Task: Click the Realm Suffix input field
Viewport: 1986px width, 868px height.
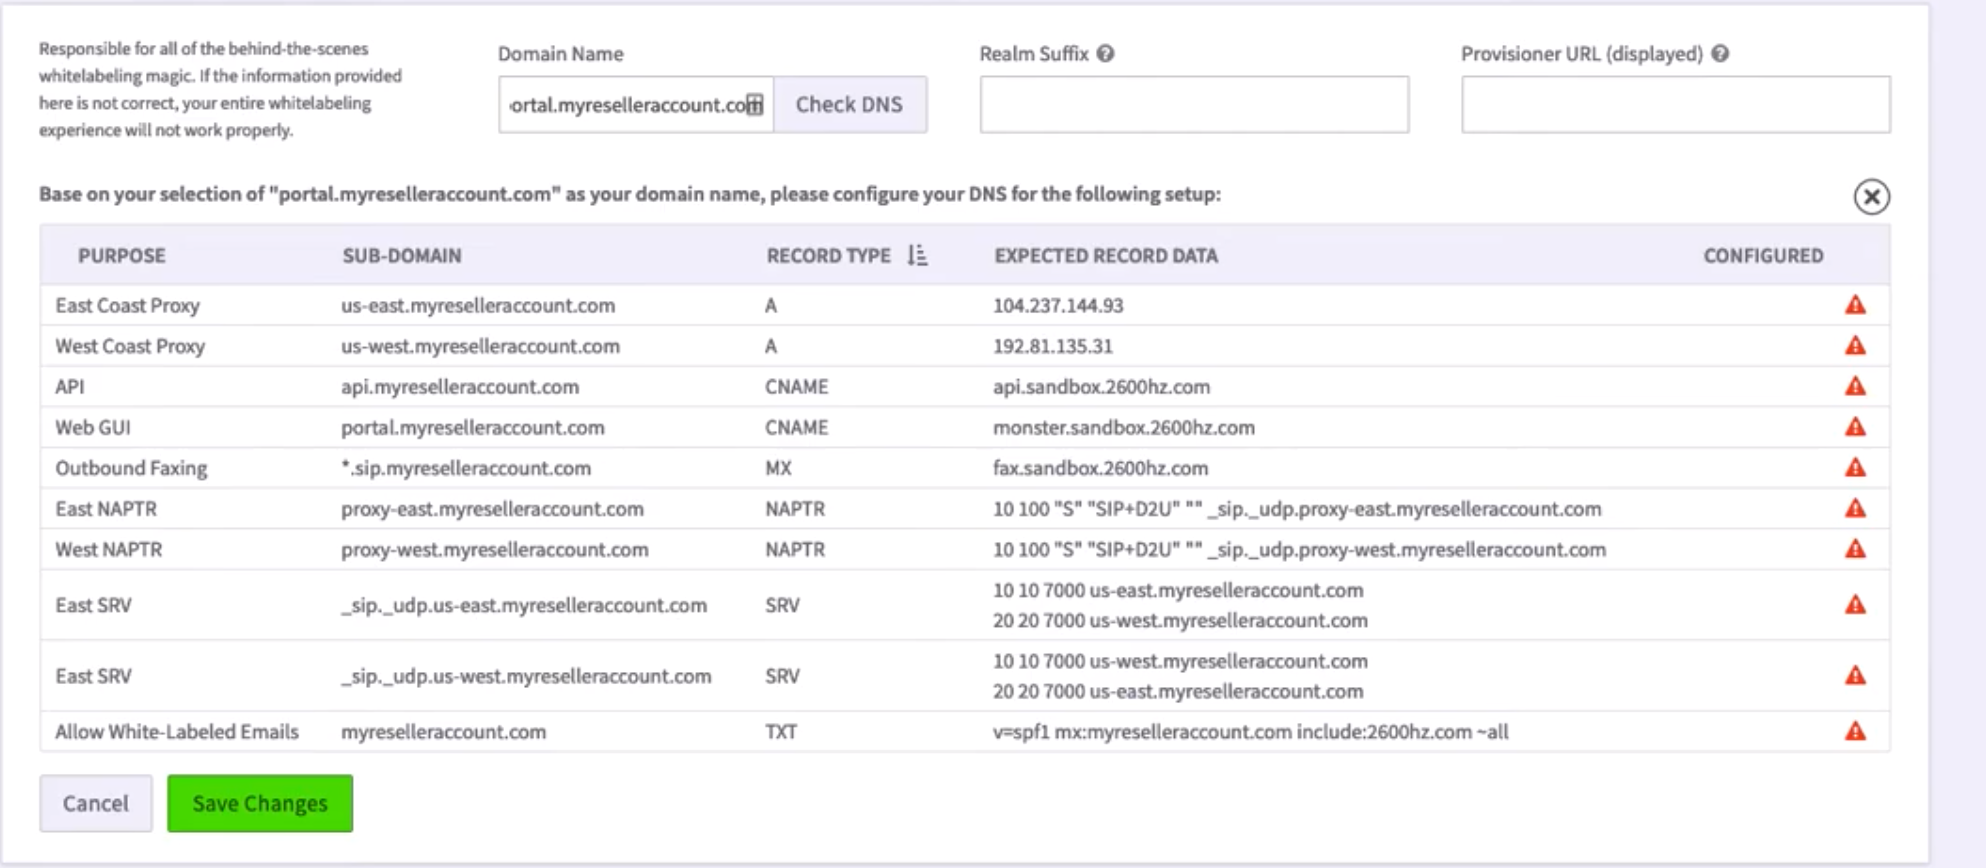Action: pyautogui.click(x=1194, y=104)
